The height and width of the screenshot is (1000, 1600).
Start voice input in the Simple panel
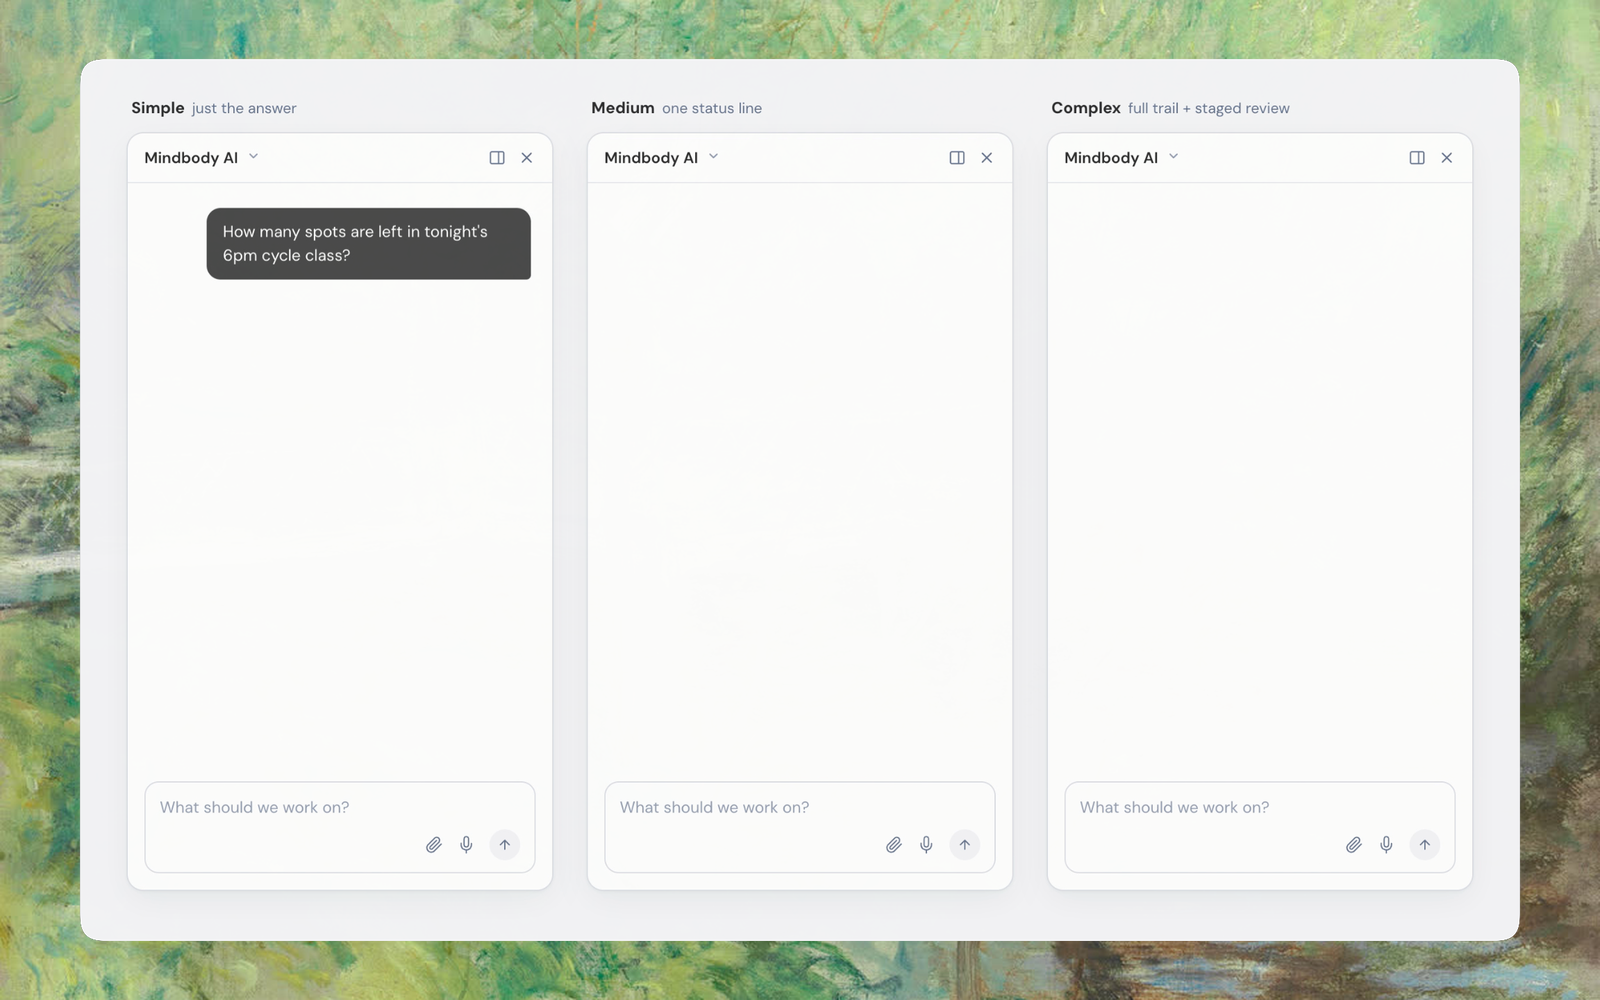pyautogui.click(x=466, y=845)
